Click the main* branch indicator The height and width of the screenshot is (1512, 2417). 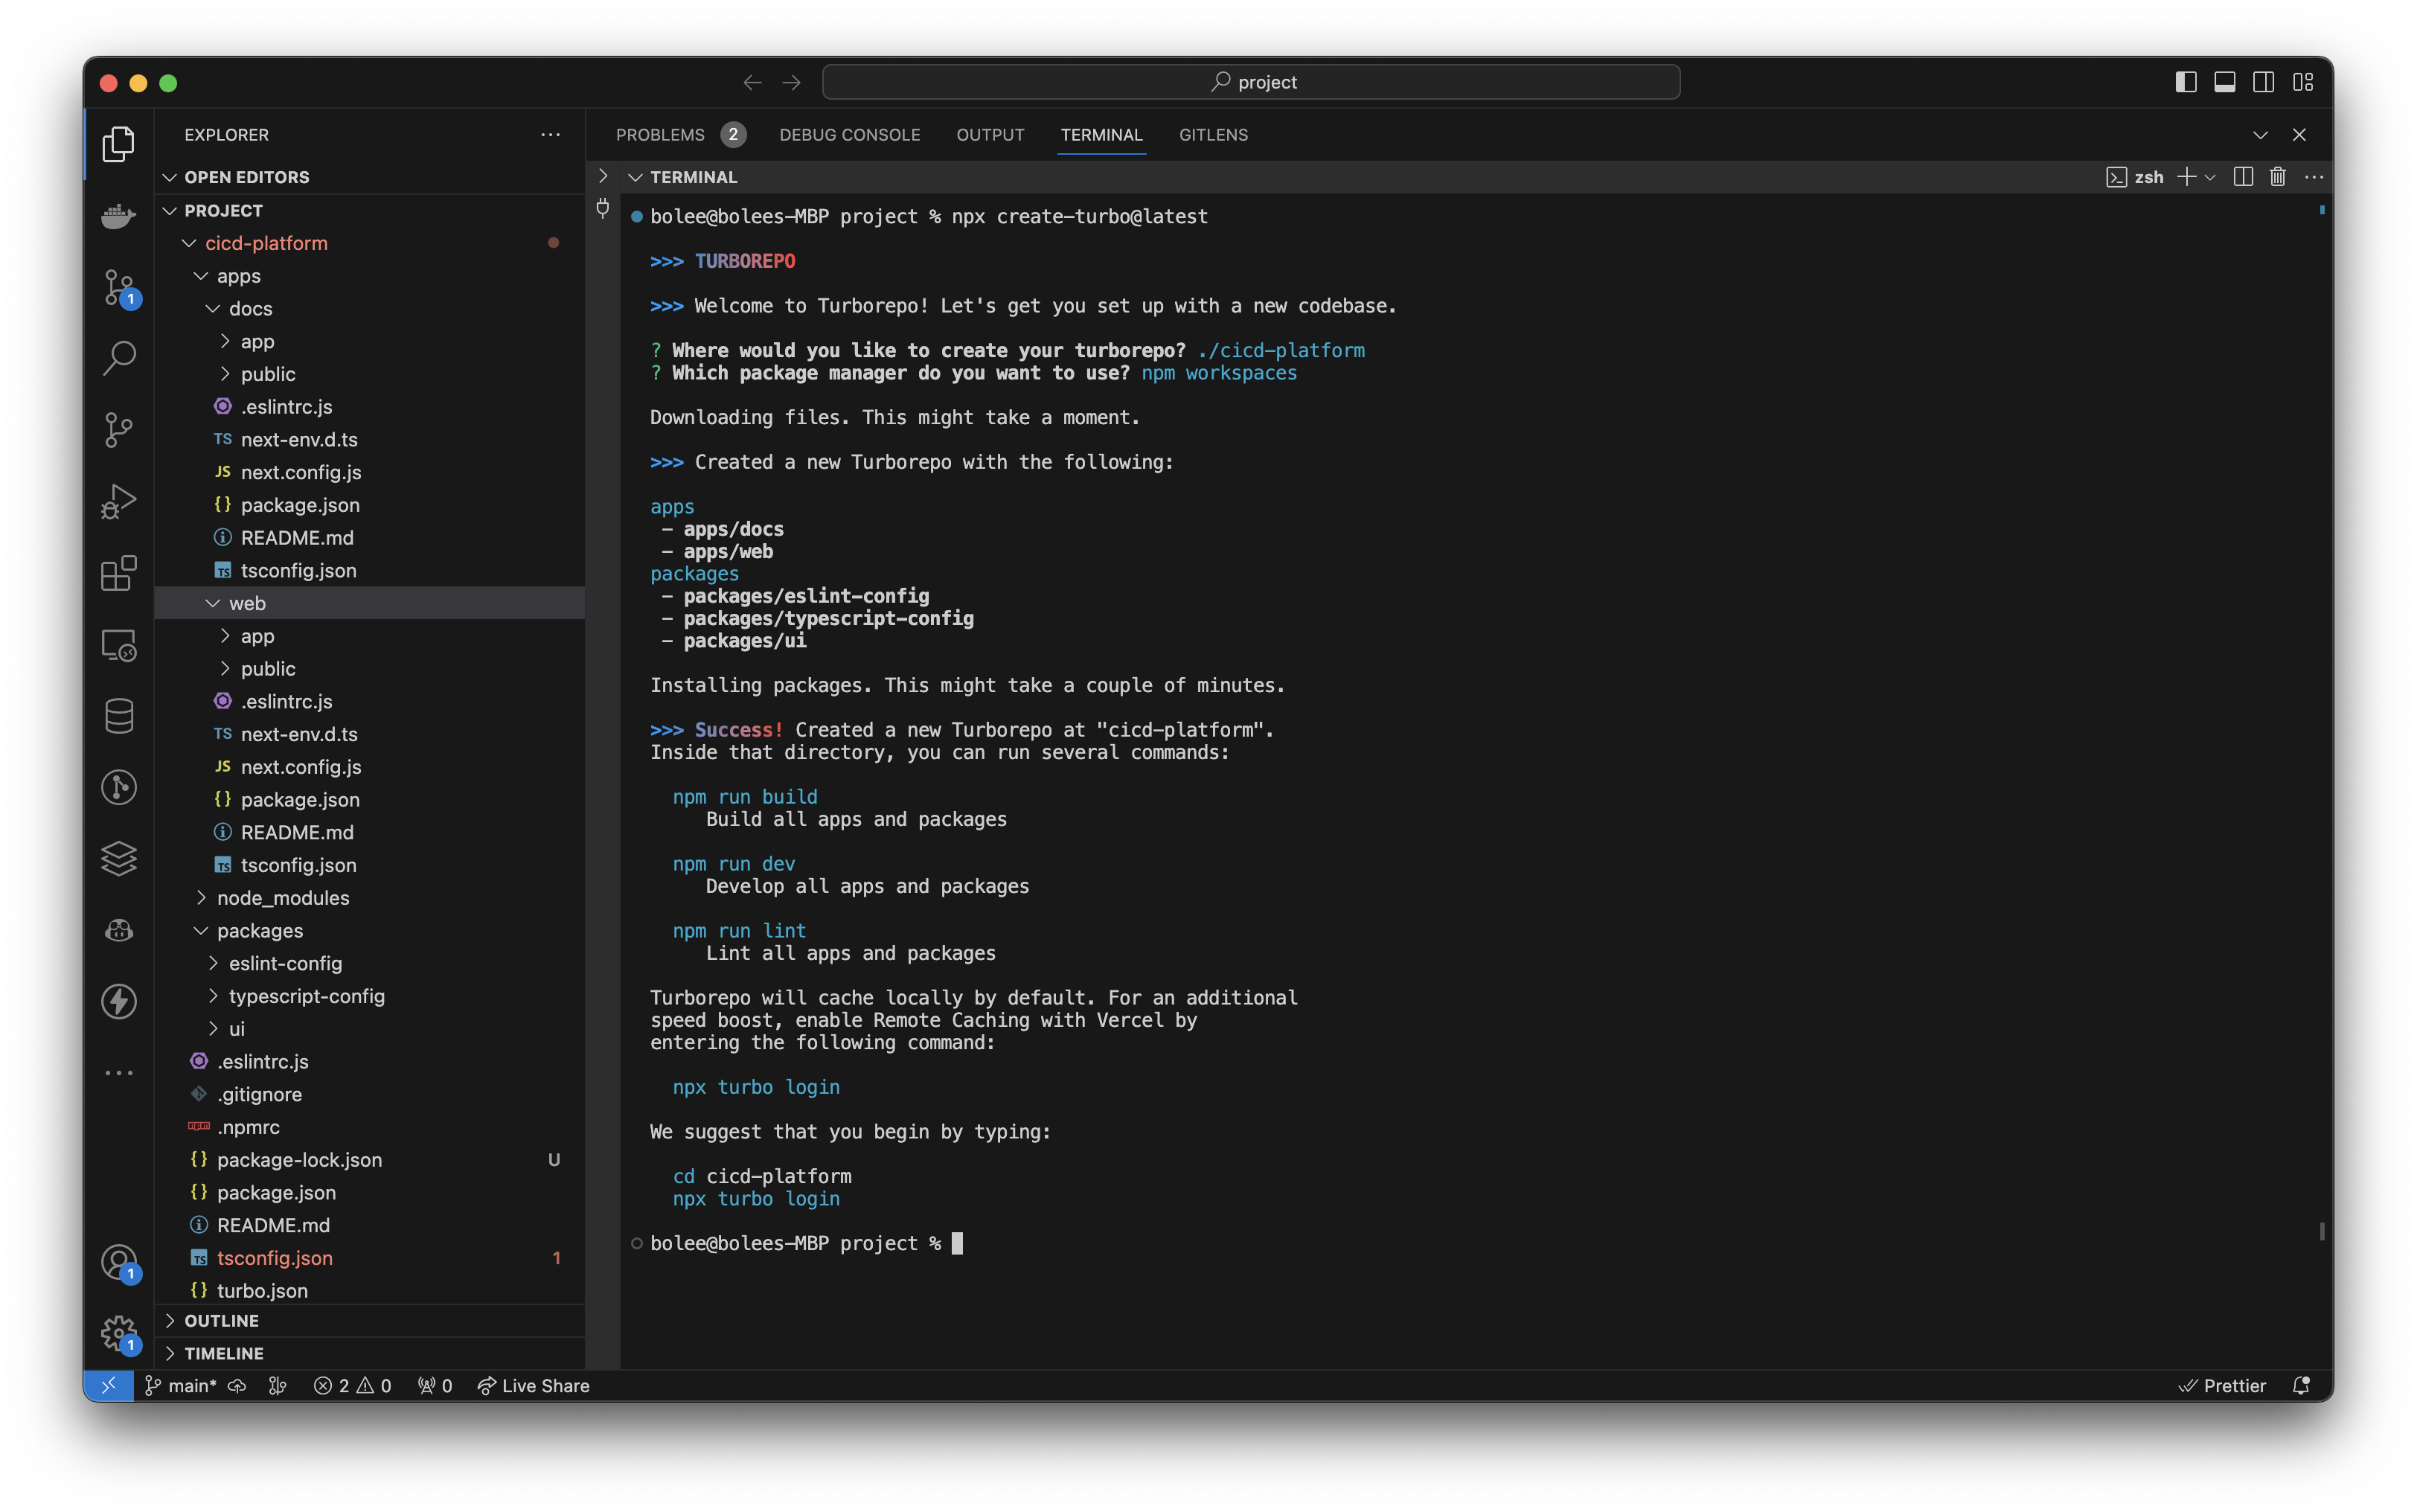pyautogui.click(x=181, y=1386)
